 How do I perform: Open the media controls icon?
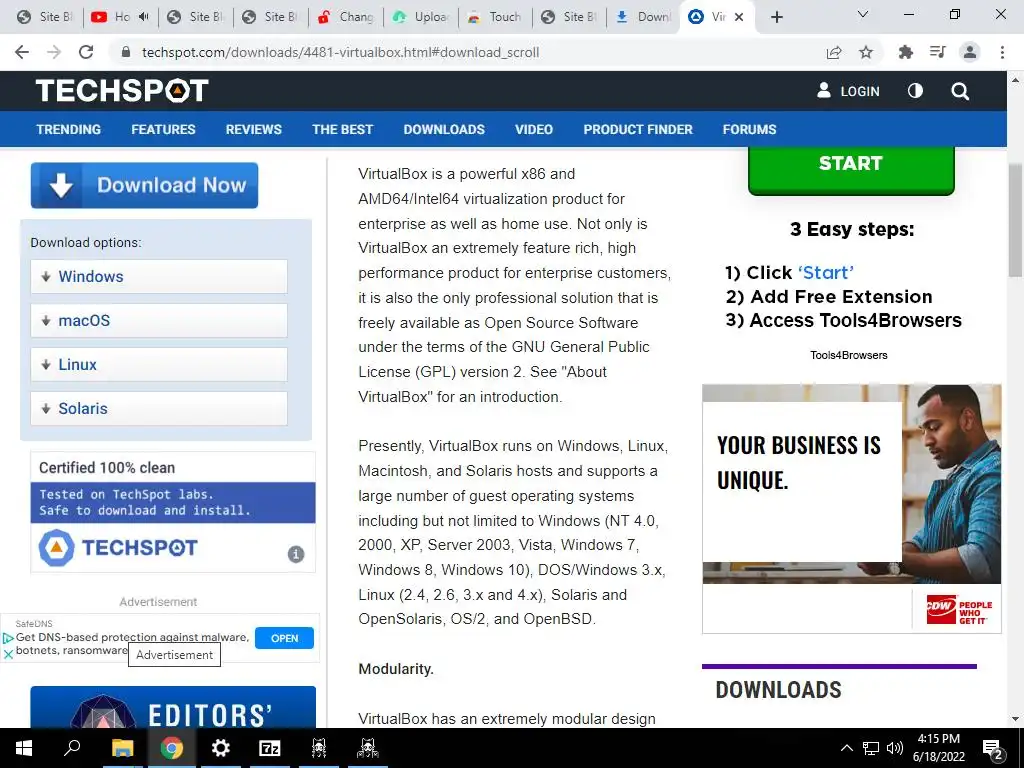tap(938, 52)
